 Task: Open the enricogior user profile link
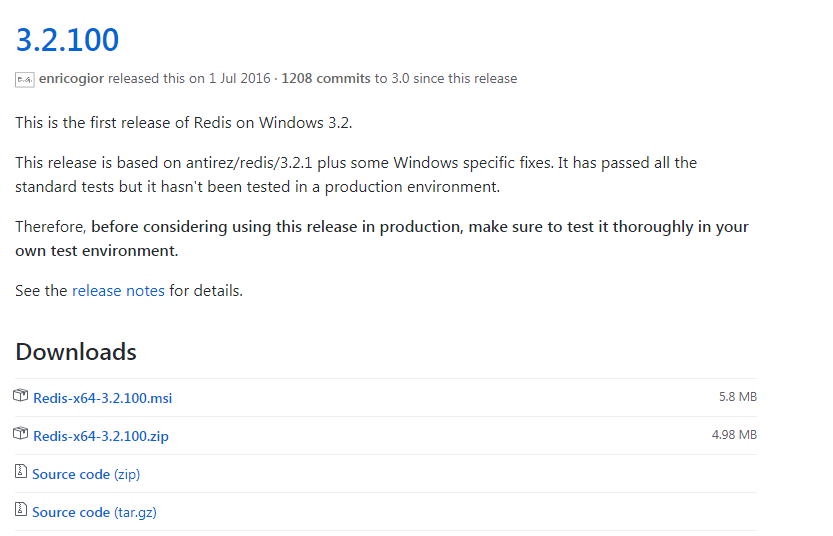pos(71,78)
